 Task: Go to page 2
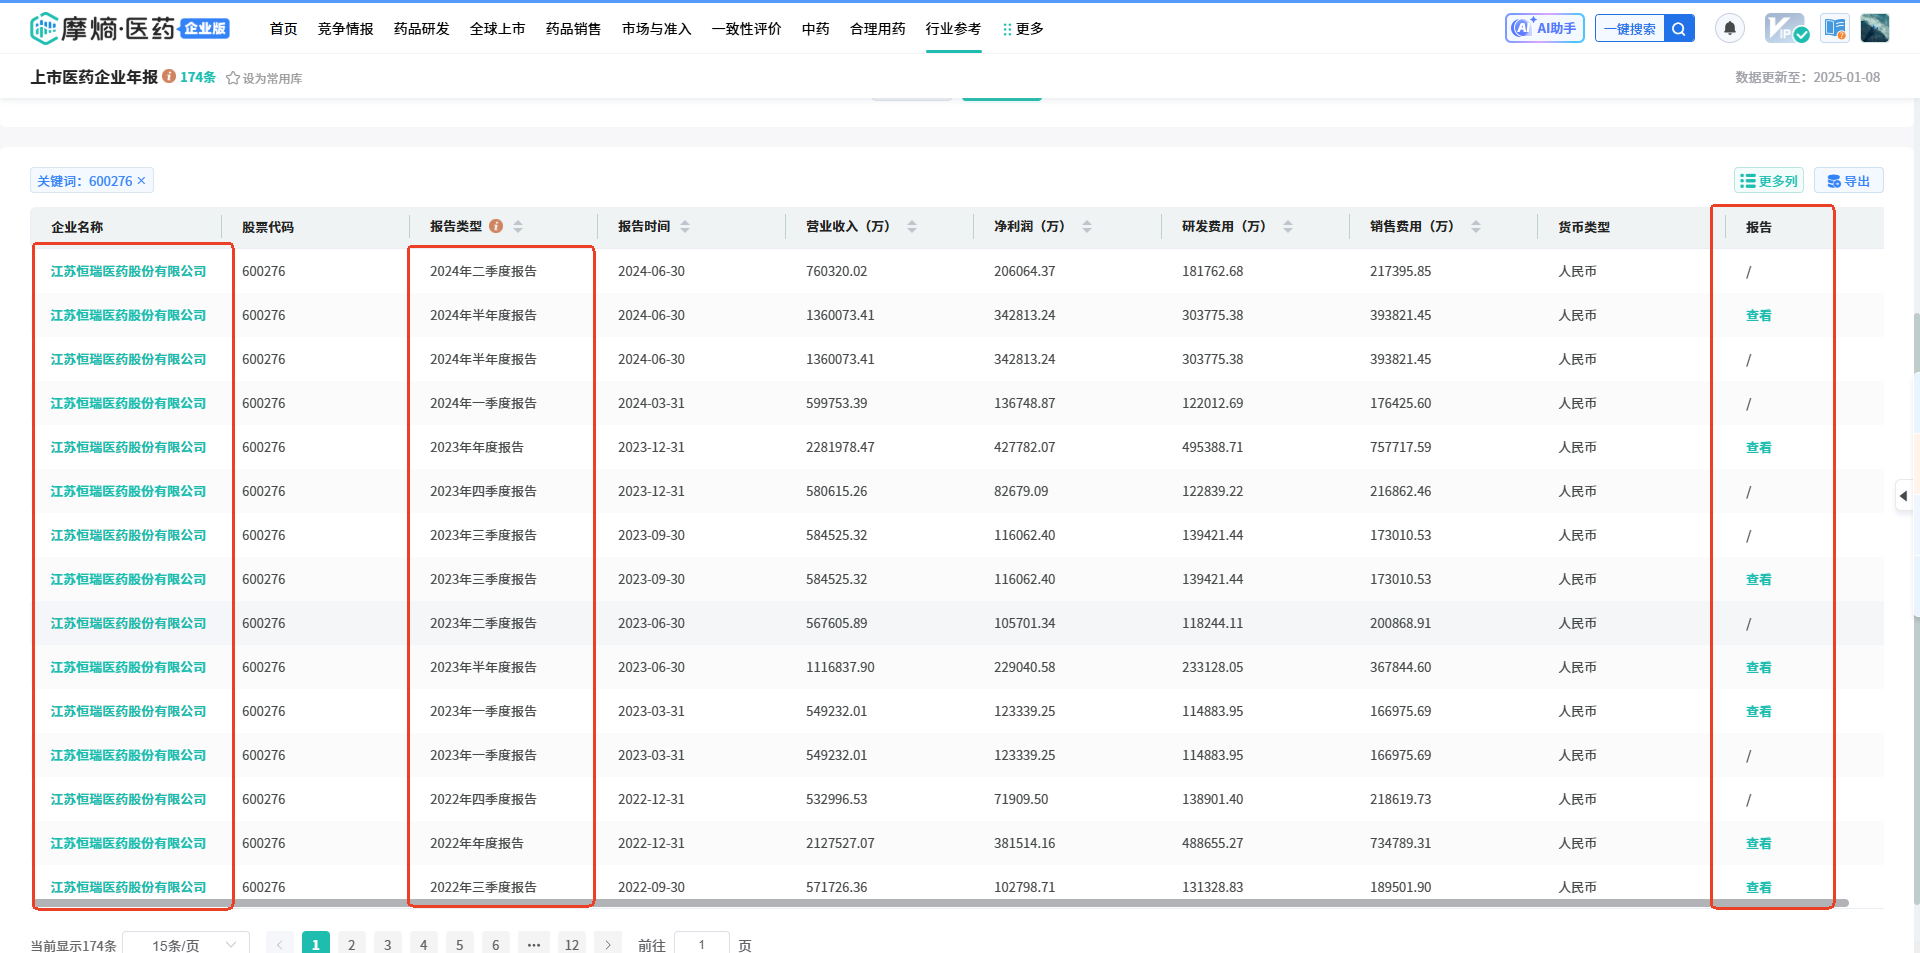click(352, 944)
